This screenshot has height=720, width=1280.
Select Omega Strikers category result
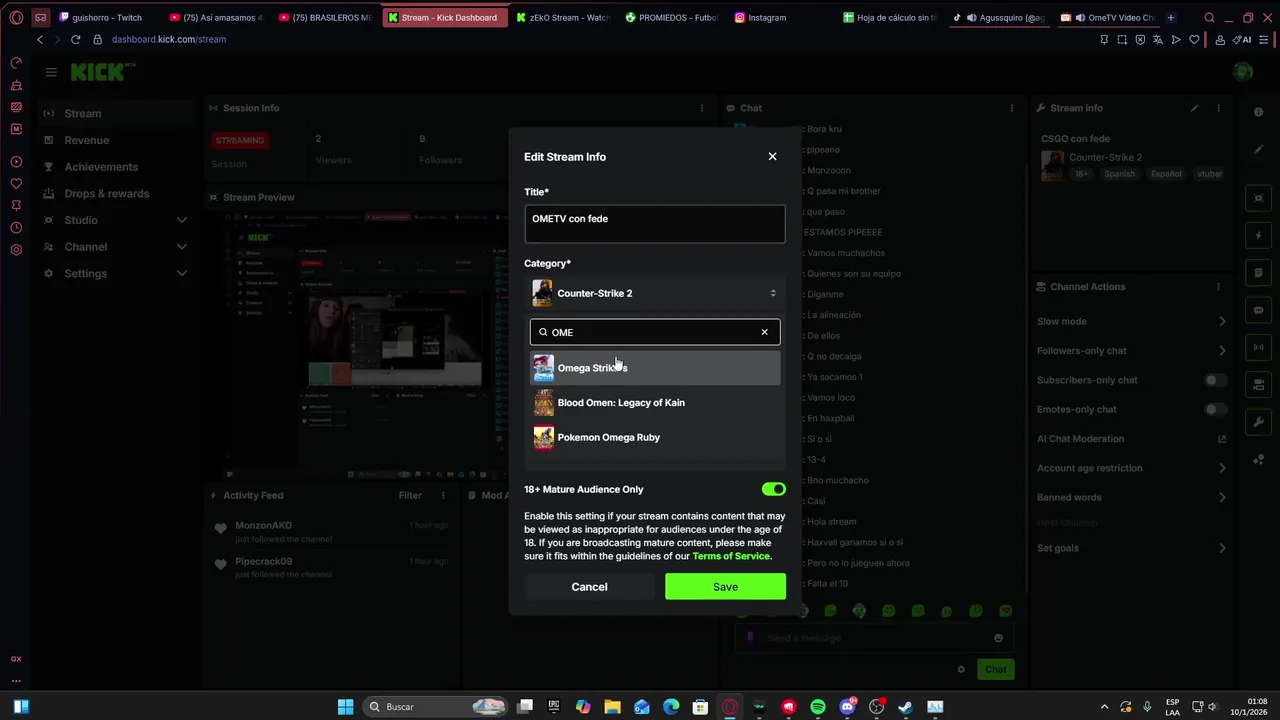[655, 368]
